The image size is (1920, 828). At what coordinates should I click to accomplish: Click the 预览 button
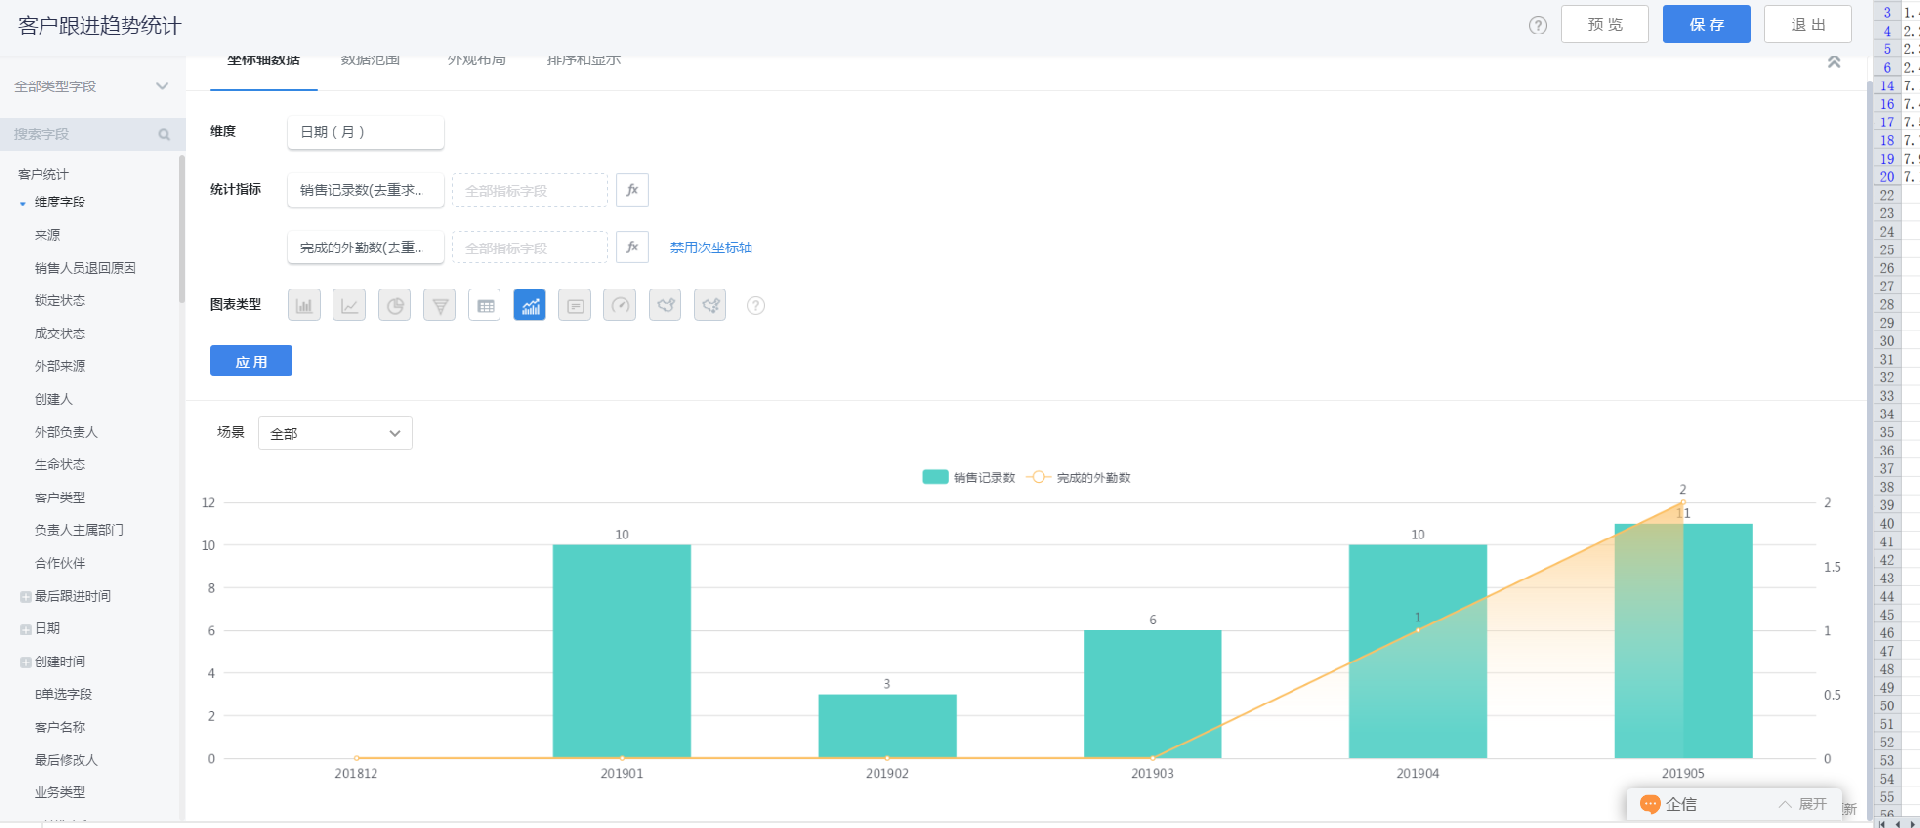[x=1605, y=24]
